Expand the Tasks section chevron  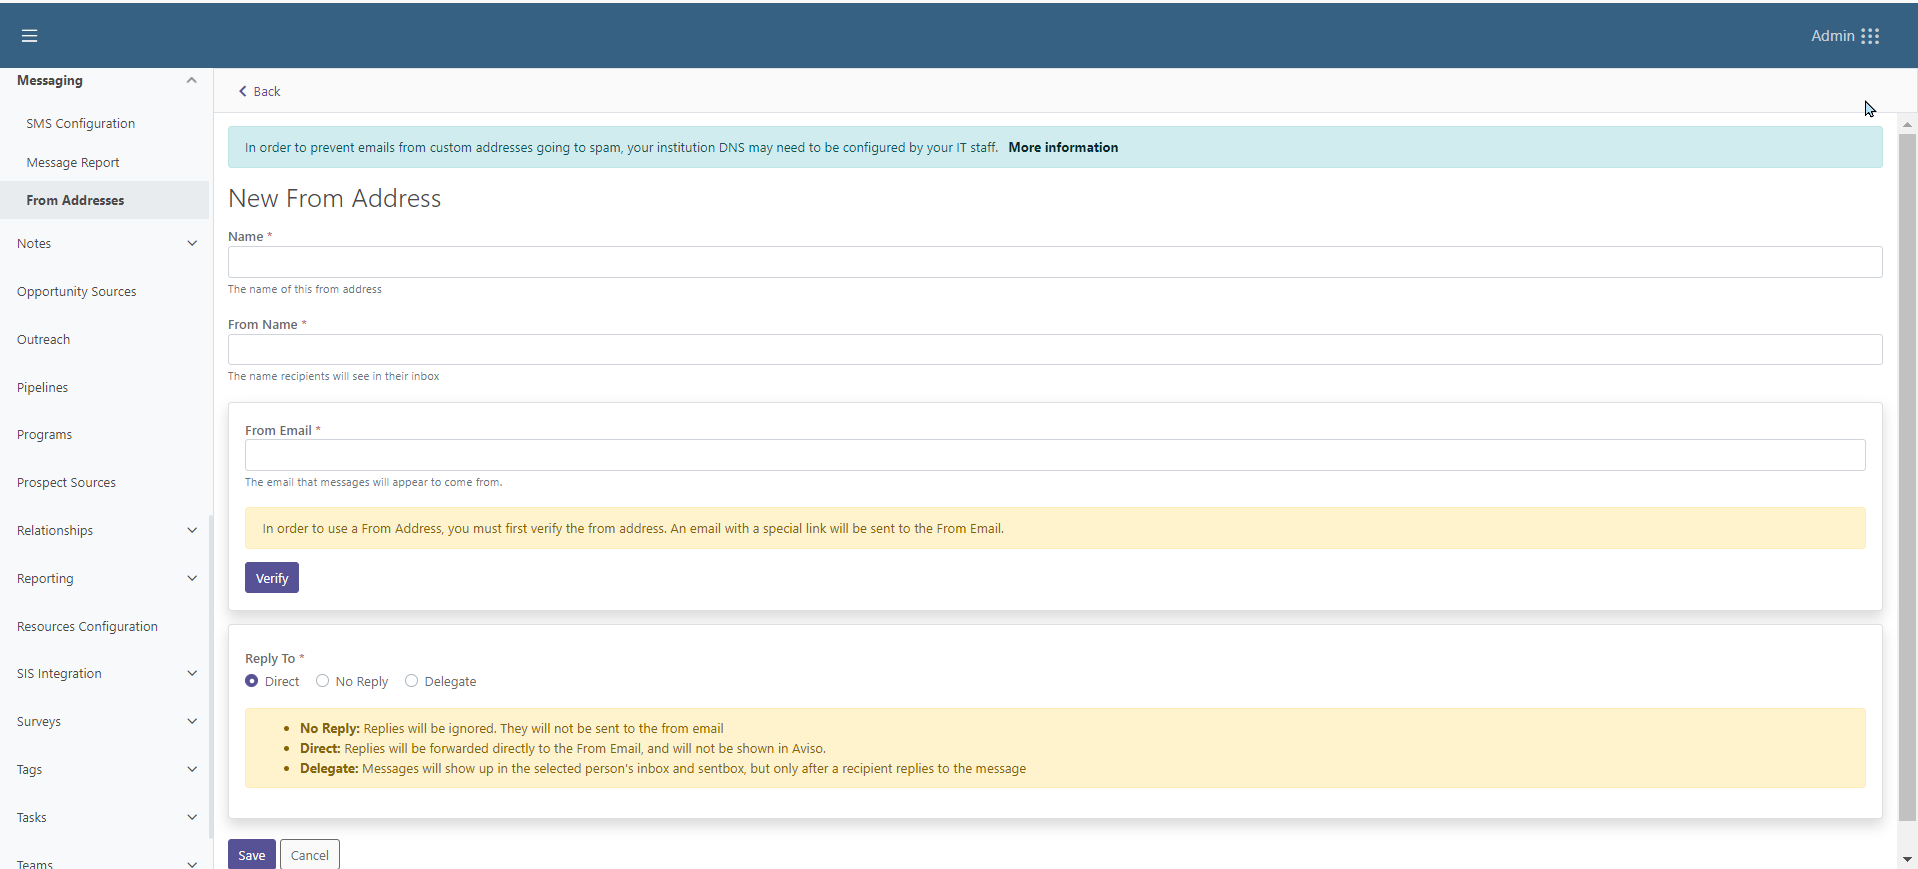192,817
